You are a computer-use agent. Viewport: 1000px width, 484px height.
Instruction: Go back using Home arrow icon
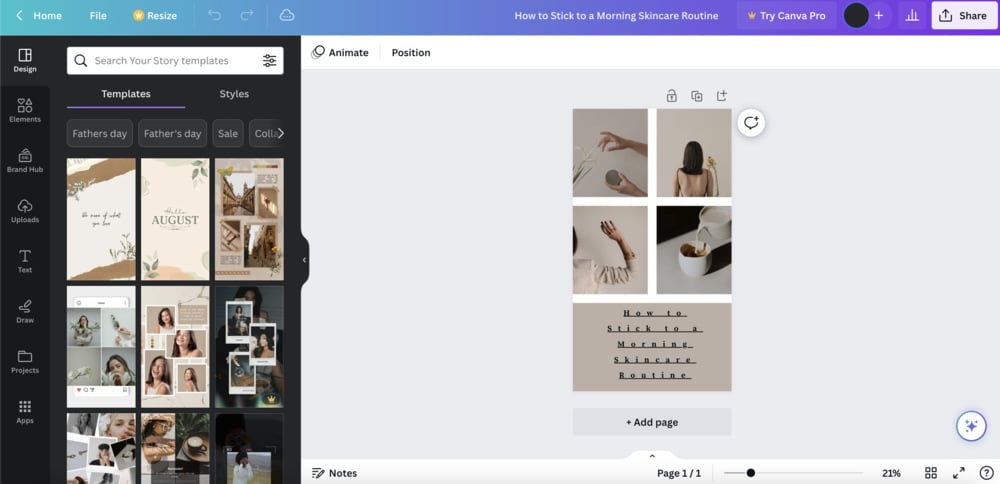(19, 15)
